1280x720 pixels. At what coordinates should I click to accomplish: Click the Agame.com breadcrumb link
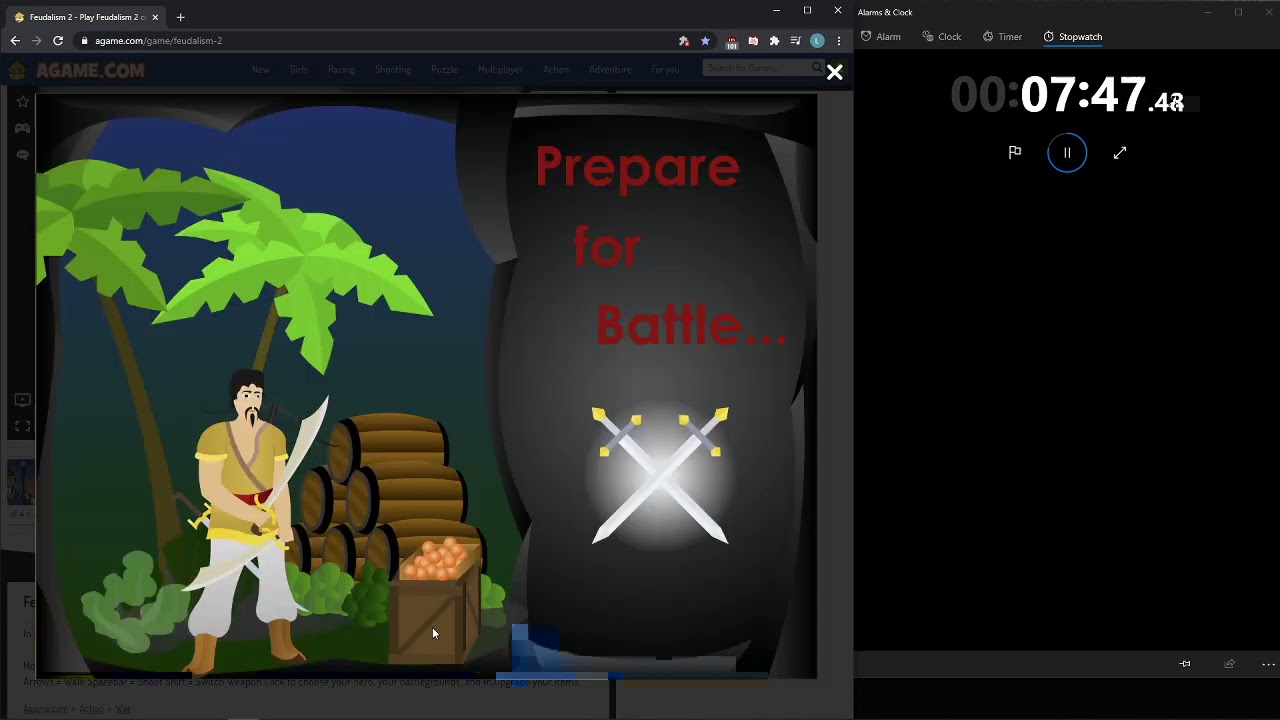(x=46, y=709)
